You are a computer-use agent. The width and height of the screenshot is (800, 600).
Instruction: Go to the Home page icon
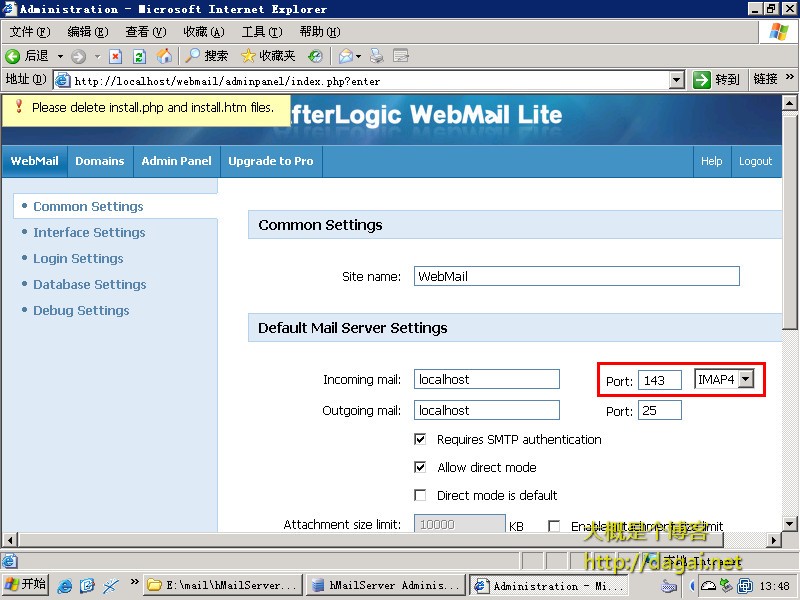click(x=164, y=56)
